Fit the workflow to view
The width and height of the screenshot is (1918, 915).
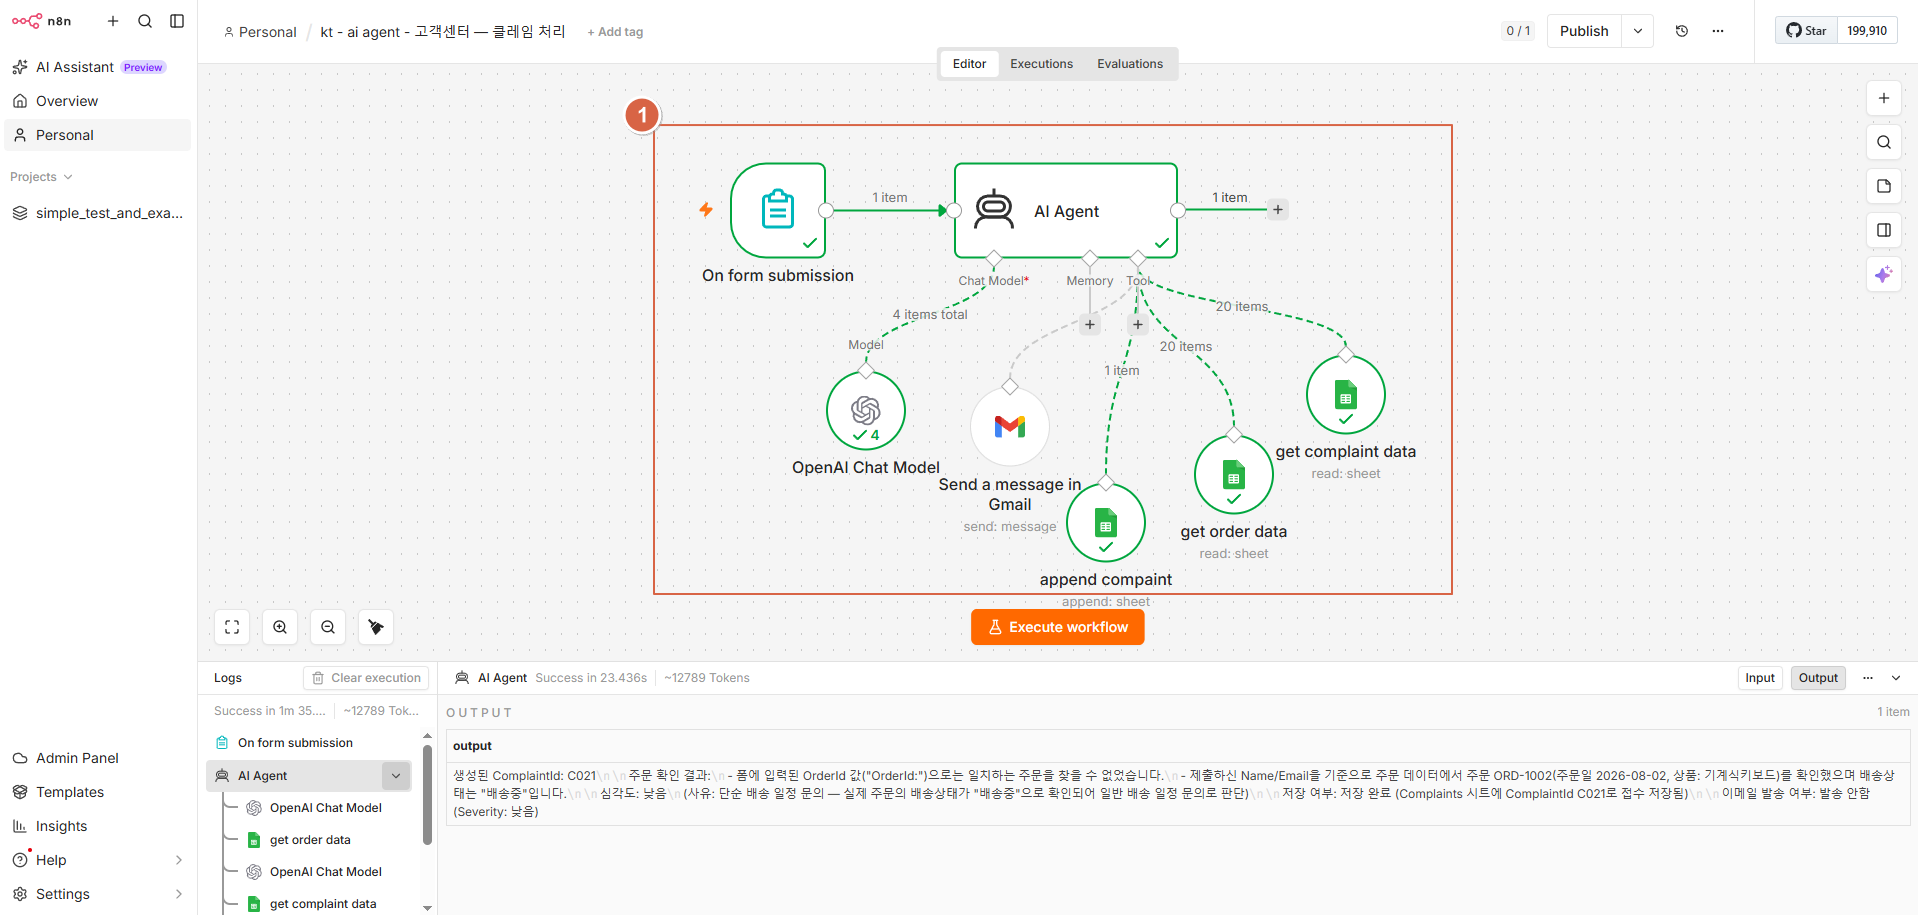click(232, 627)
